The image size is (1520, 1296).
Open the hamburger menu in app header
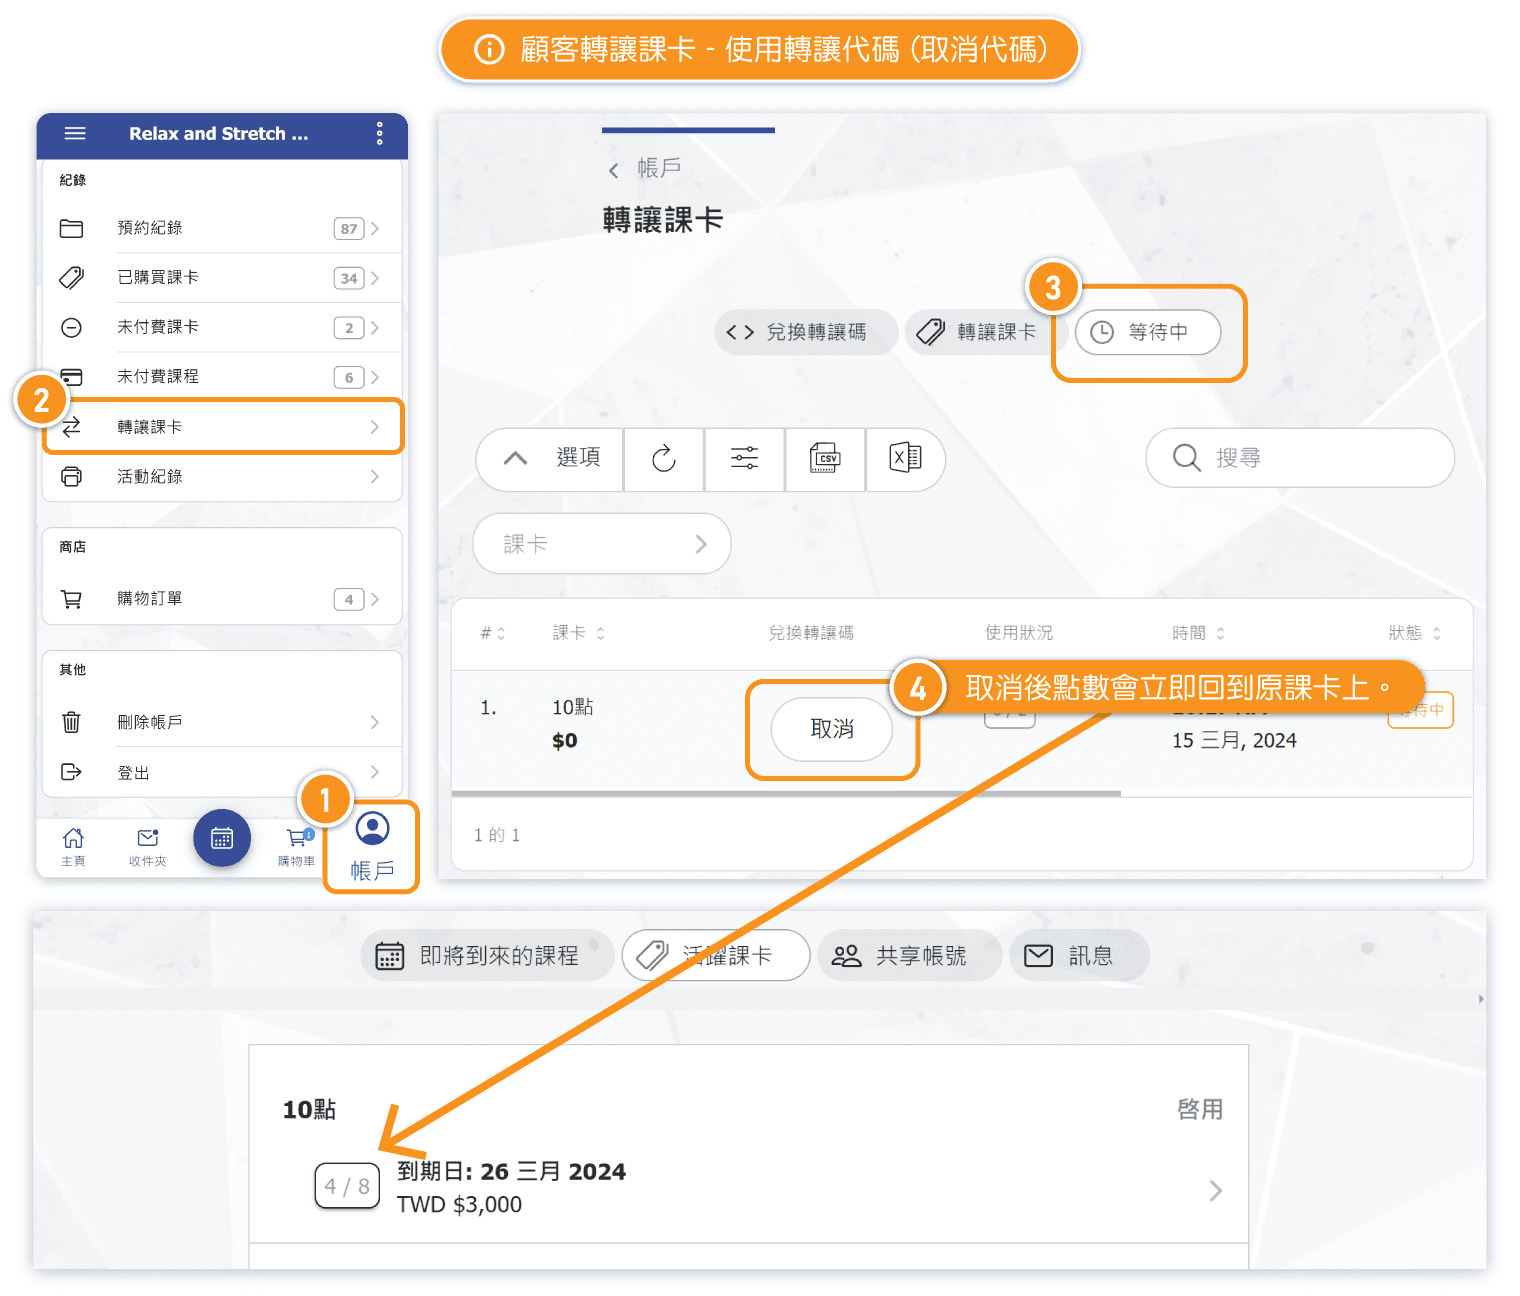point(75,133)
